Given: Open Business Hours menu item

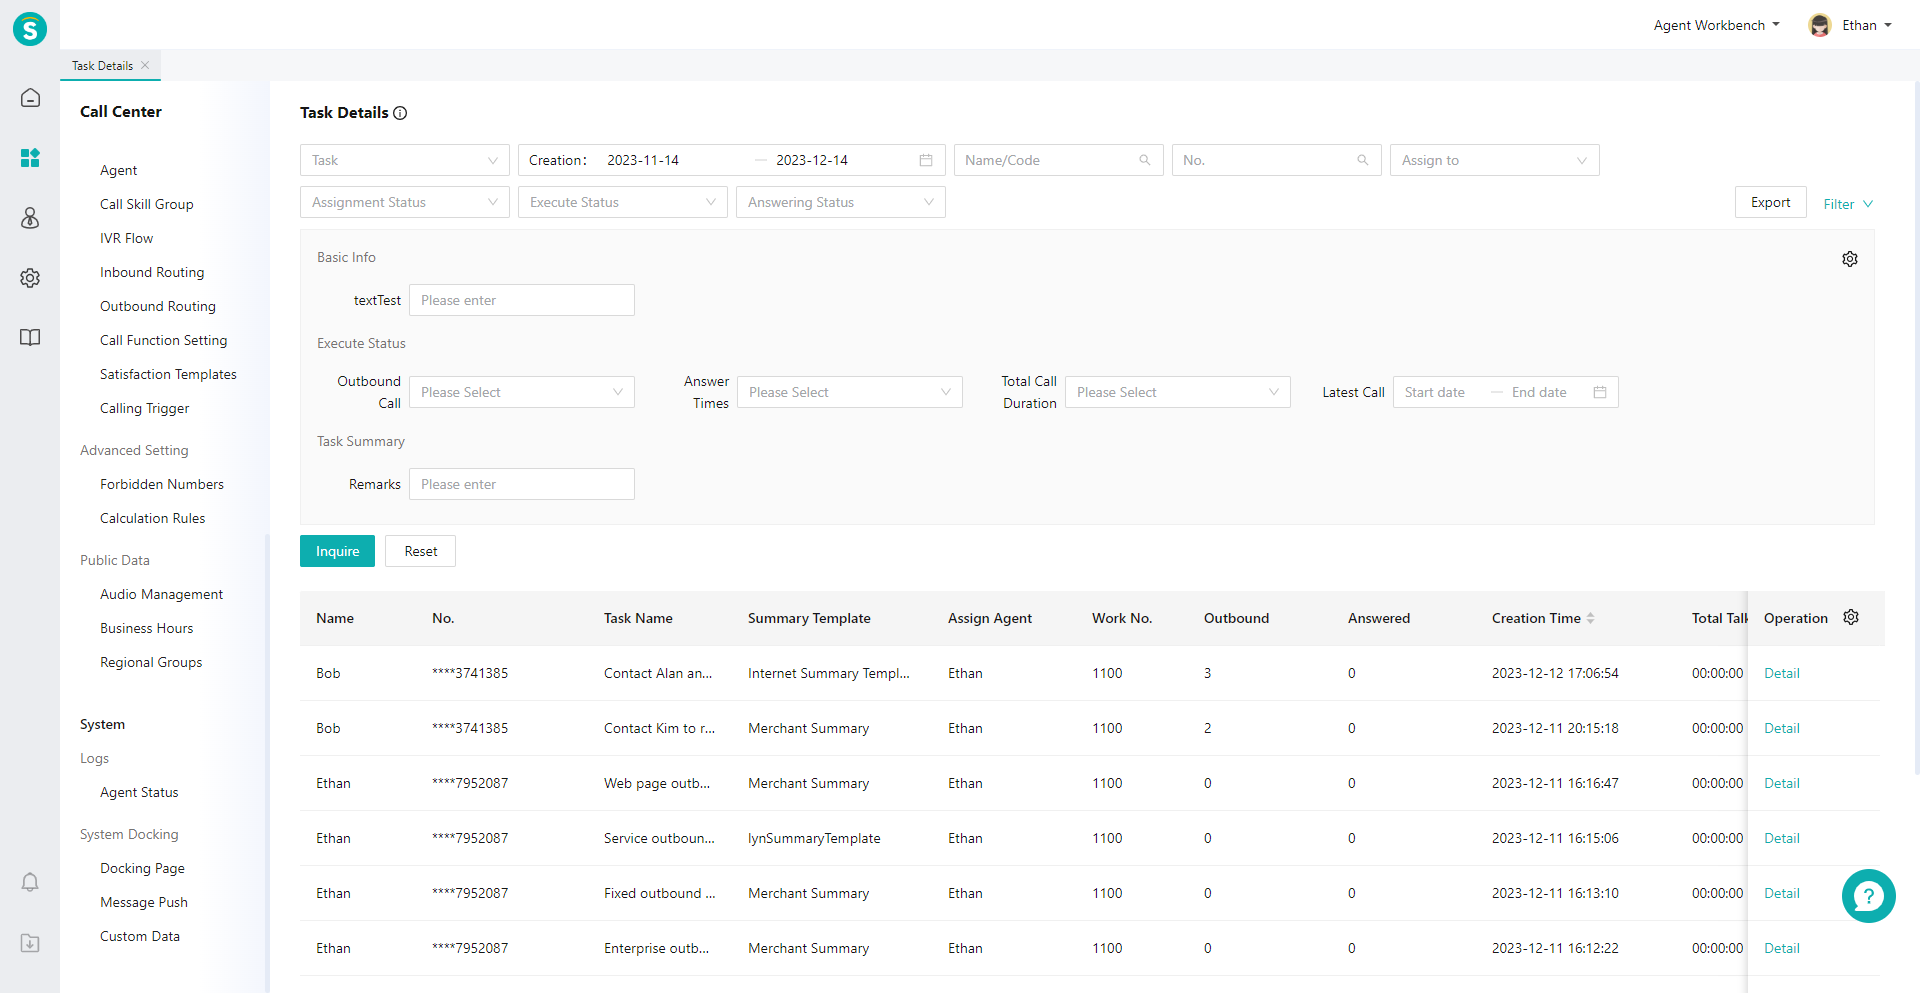Looking at the screenshot, I should 147,628.
